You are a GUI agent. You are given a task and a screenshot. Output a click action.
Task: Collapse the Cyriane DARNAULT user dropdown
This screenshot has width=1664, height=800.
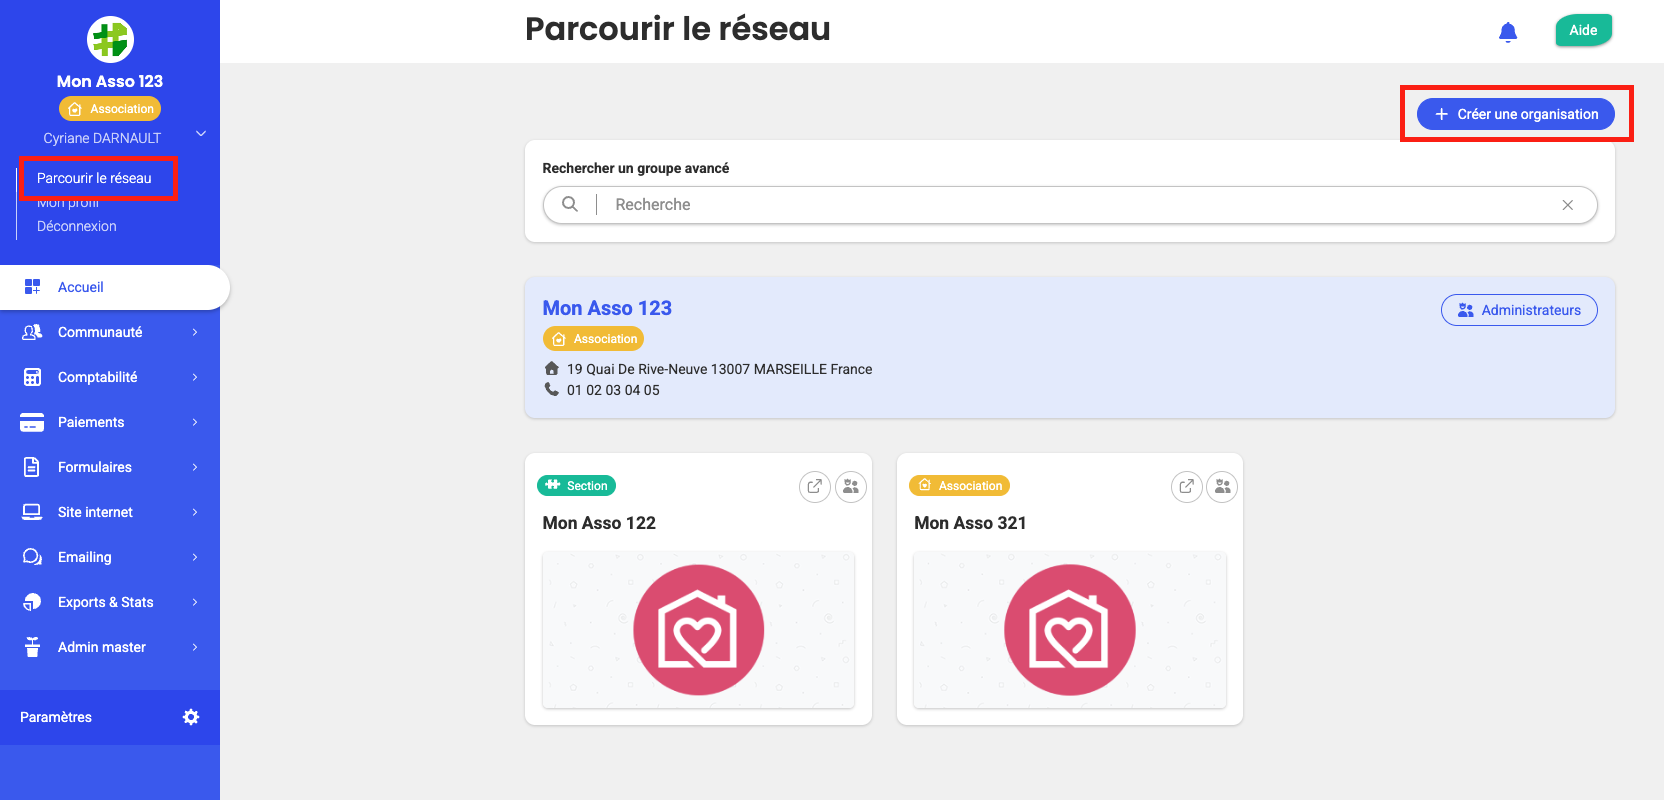(201, 134)
